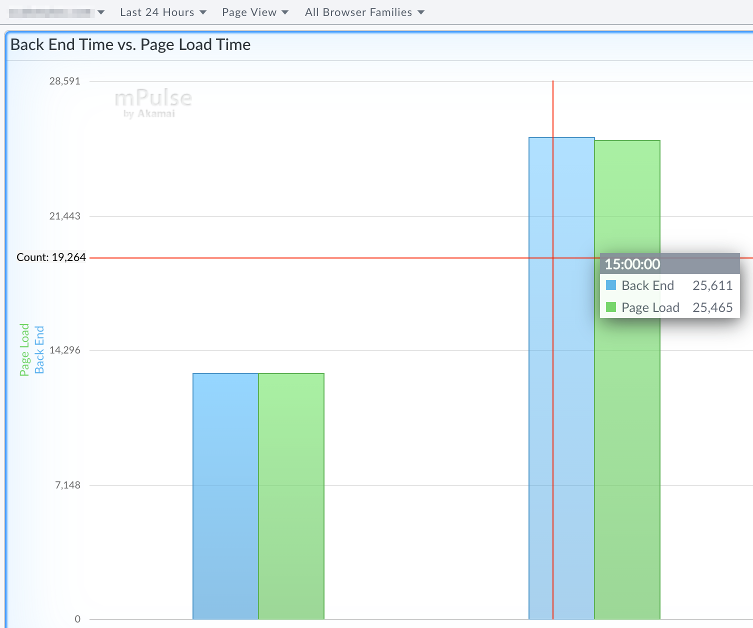753x628 pixels.
Task: Click the blue Back End swatch in tooltip
Action: (x=611, y=286)
